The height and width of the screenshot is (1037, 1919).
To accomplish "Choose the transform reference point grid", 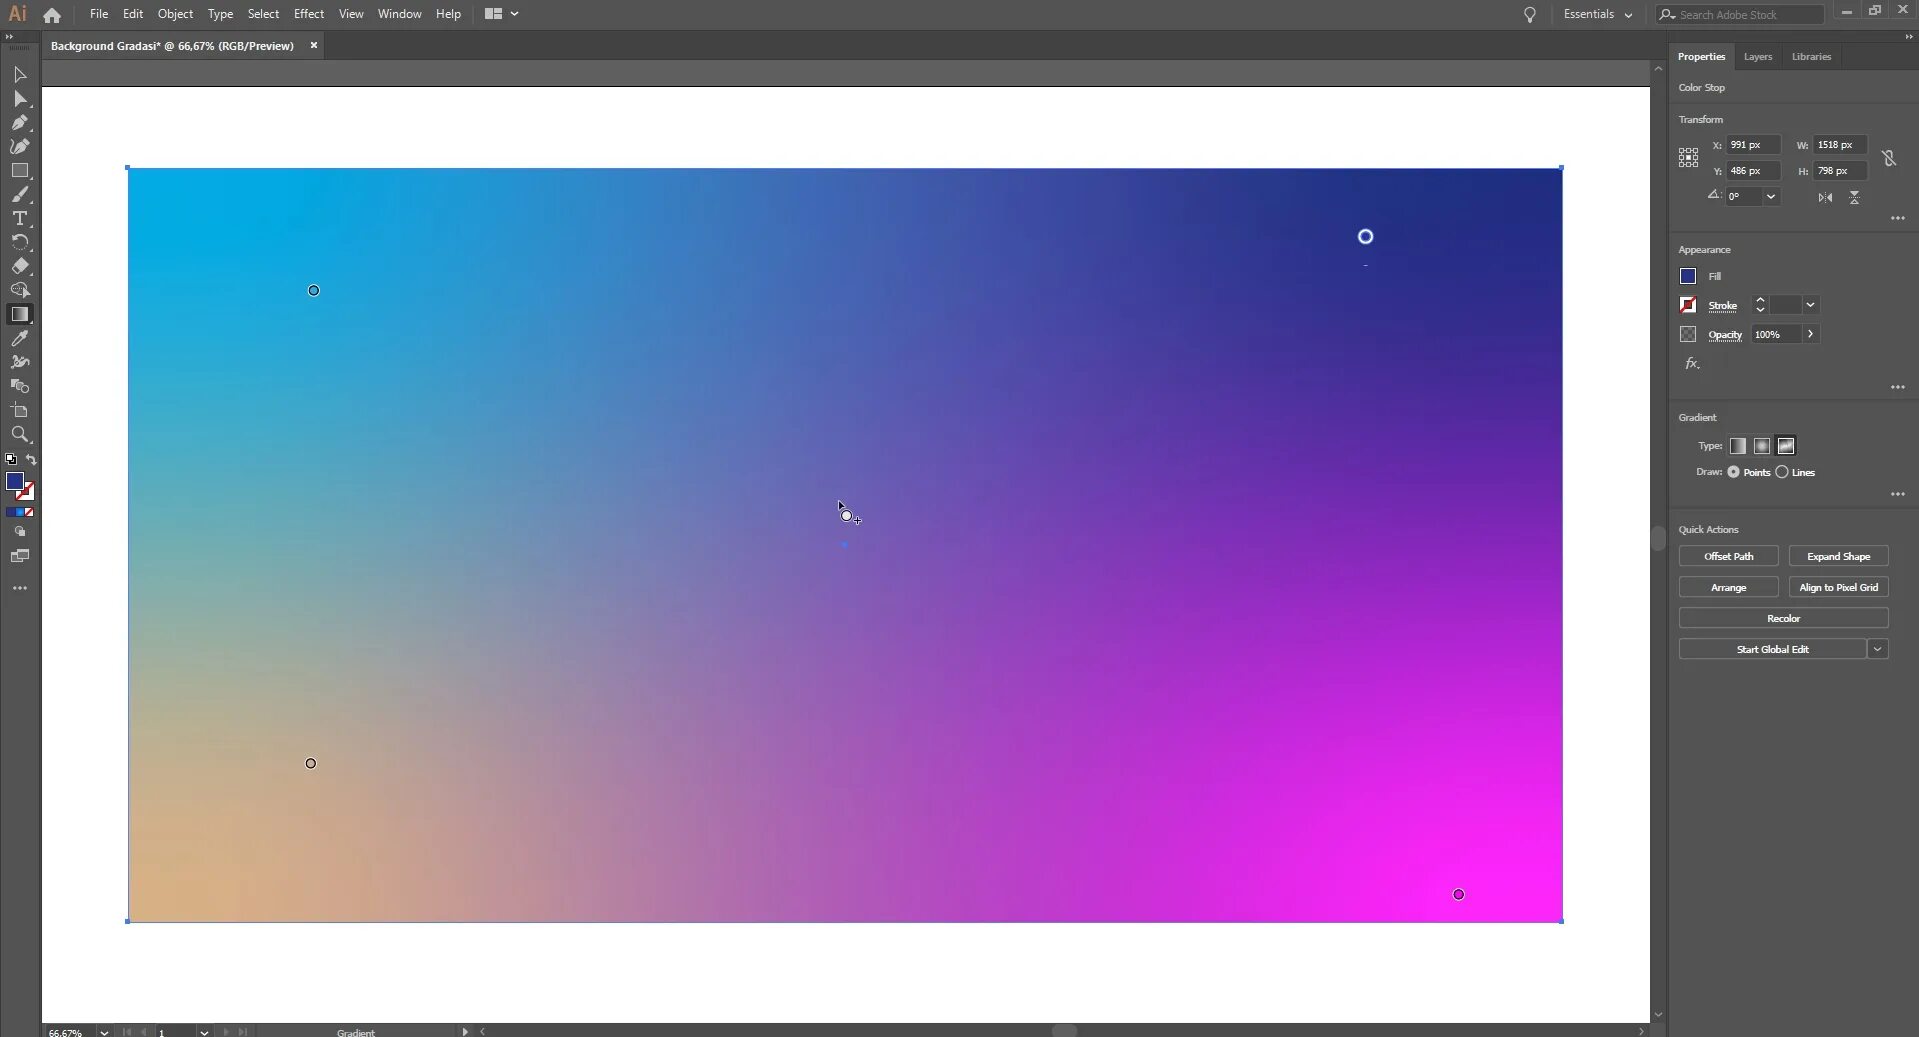I will click(x=1688, y=158).
